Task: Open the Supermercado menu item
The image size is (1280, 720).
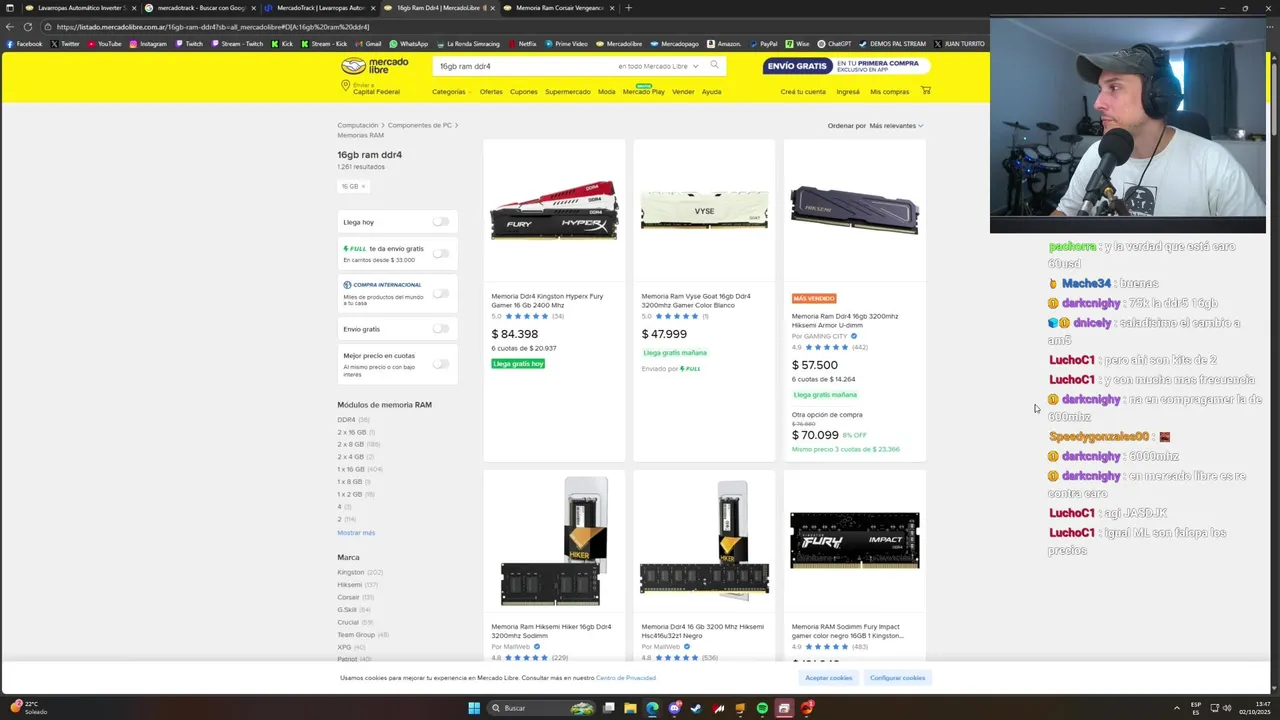Action: tap(567, 91)
